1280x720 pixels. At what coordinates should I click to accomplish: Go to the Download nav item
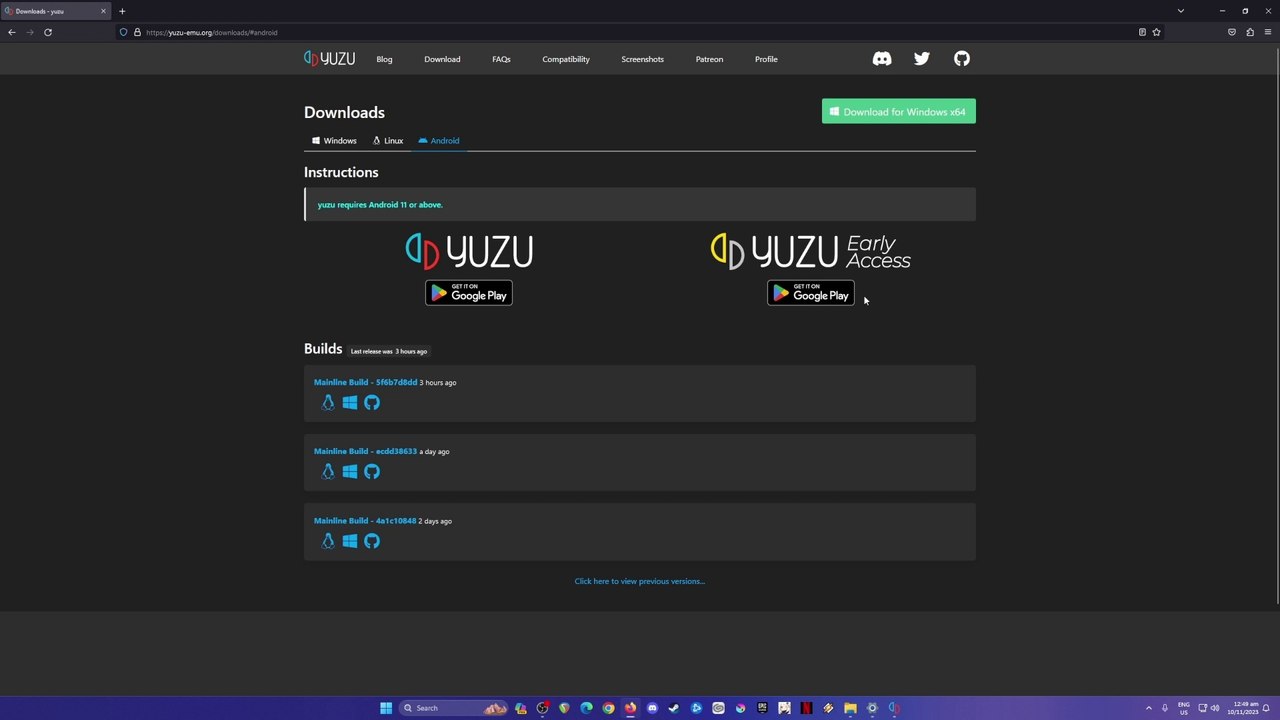pyautogui.click(x=442, y=59)
